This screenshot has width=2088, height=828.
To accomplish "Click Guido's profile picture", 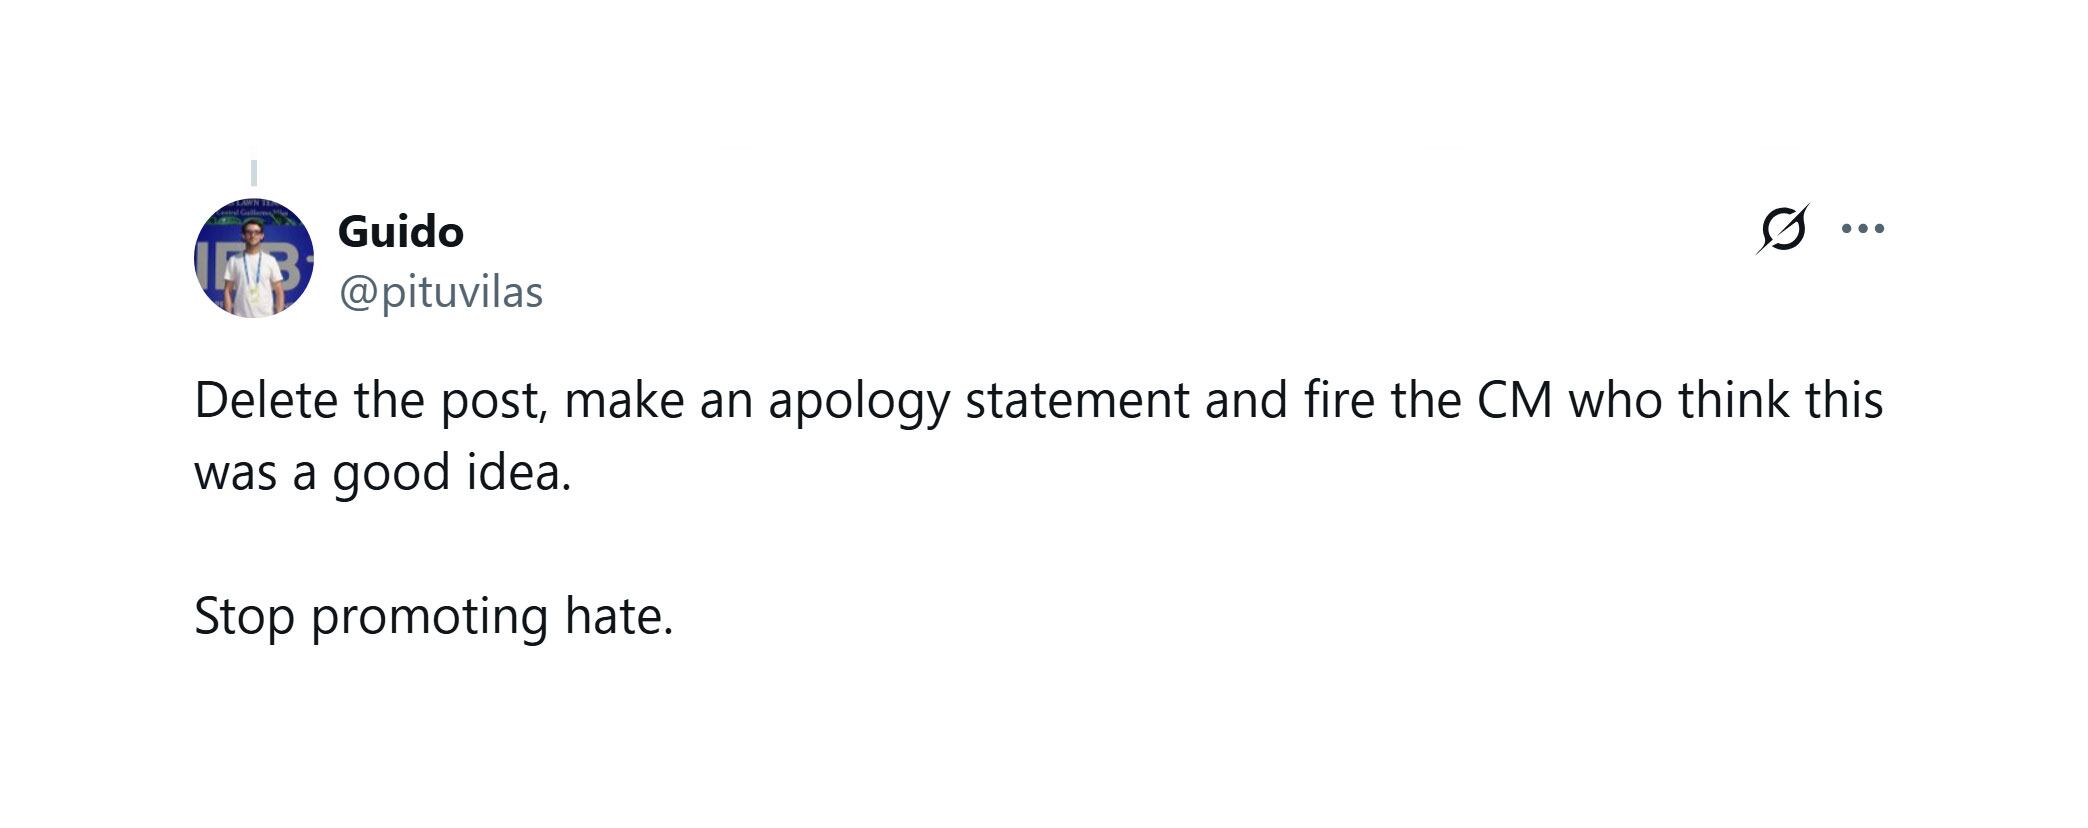I will click(253, 258).
